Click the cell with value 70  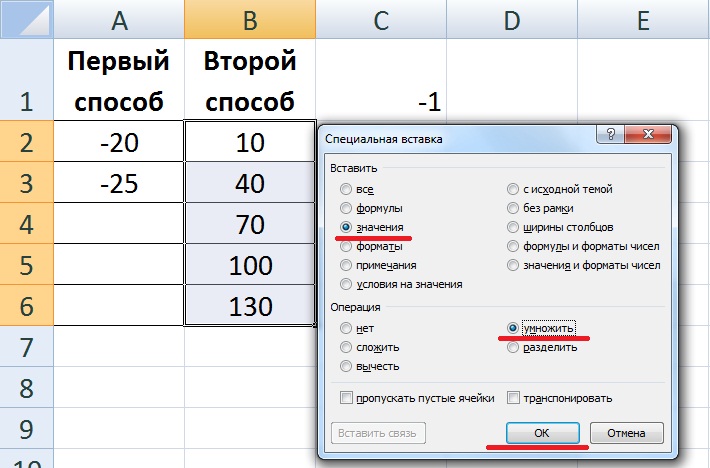click(x=250, y=223)
